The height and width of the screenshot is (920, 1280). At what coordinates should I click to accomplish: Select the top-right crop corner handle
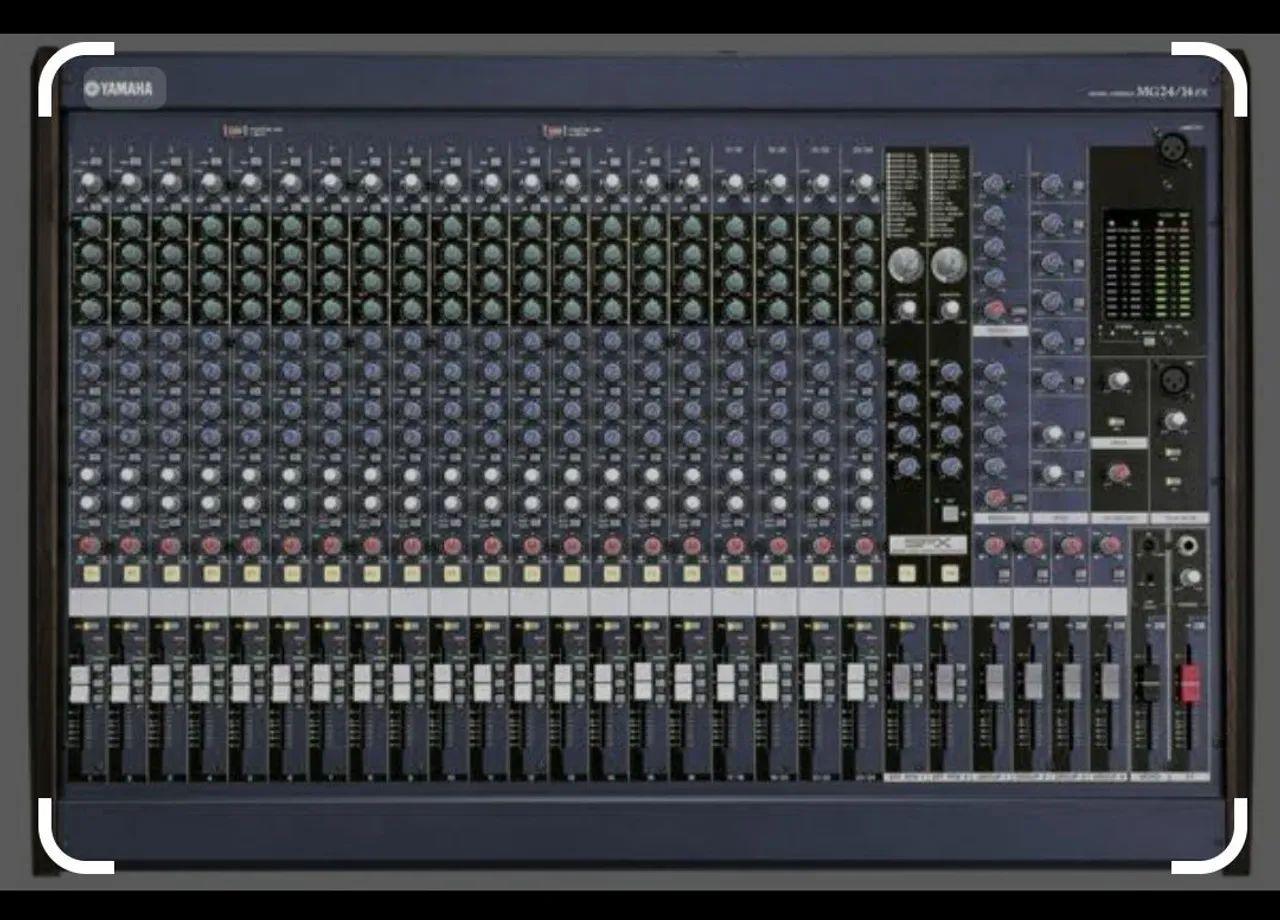point(1209,79)
